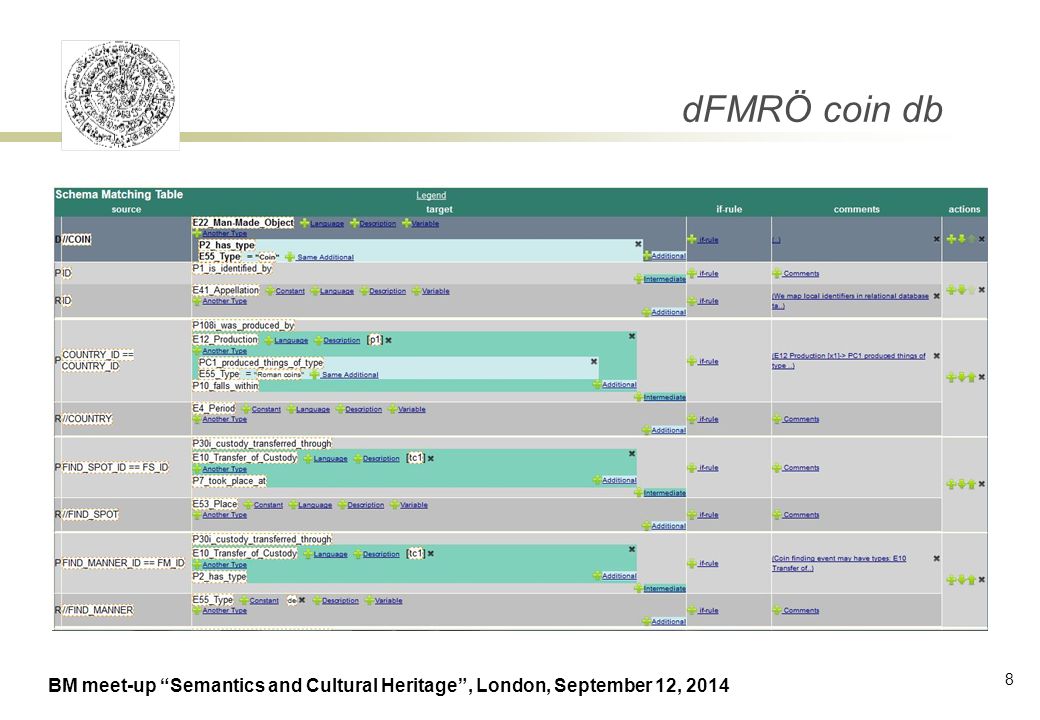Add Variable to E41_Appellation
Viewport: 1040px width, 720px height.
(430, 291)
